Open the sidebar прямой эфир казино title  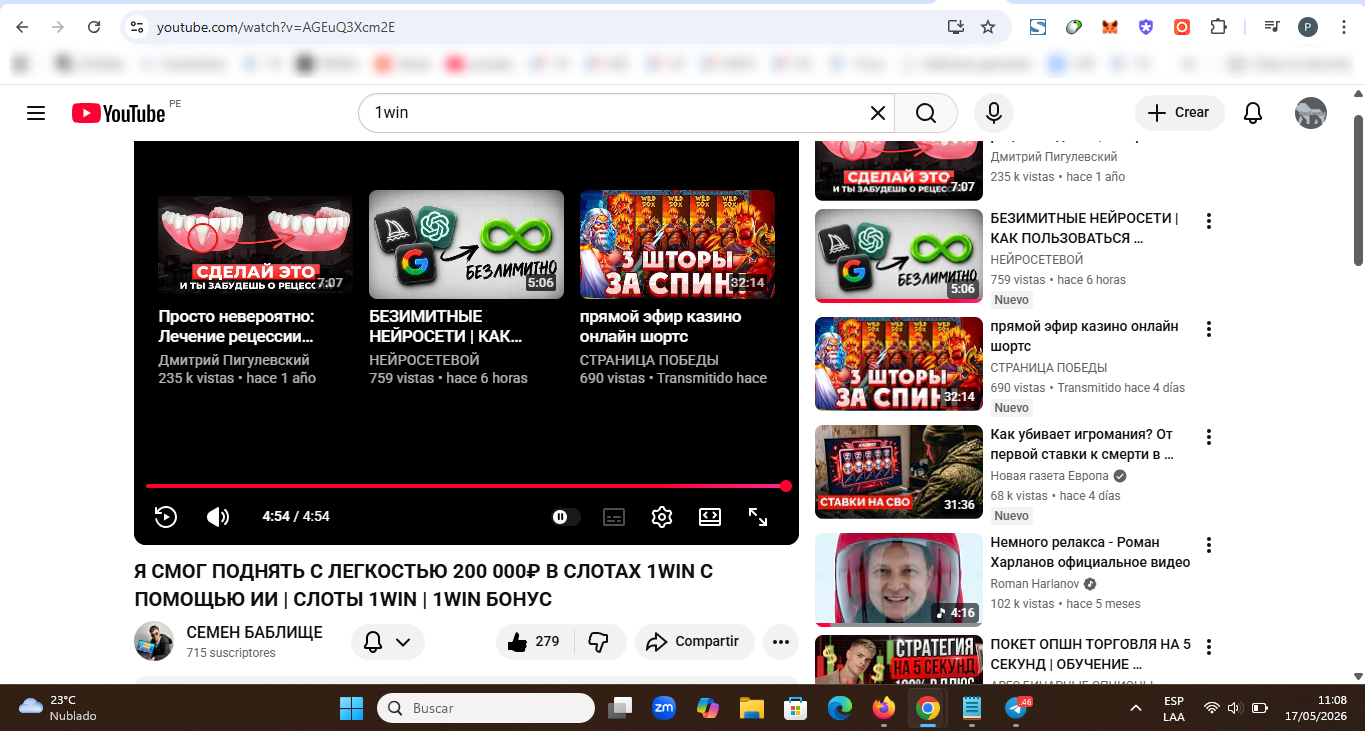coord(1085,336)
